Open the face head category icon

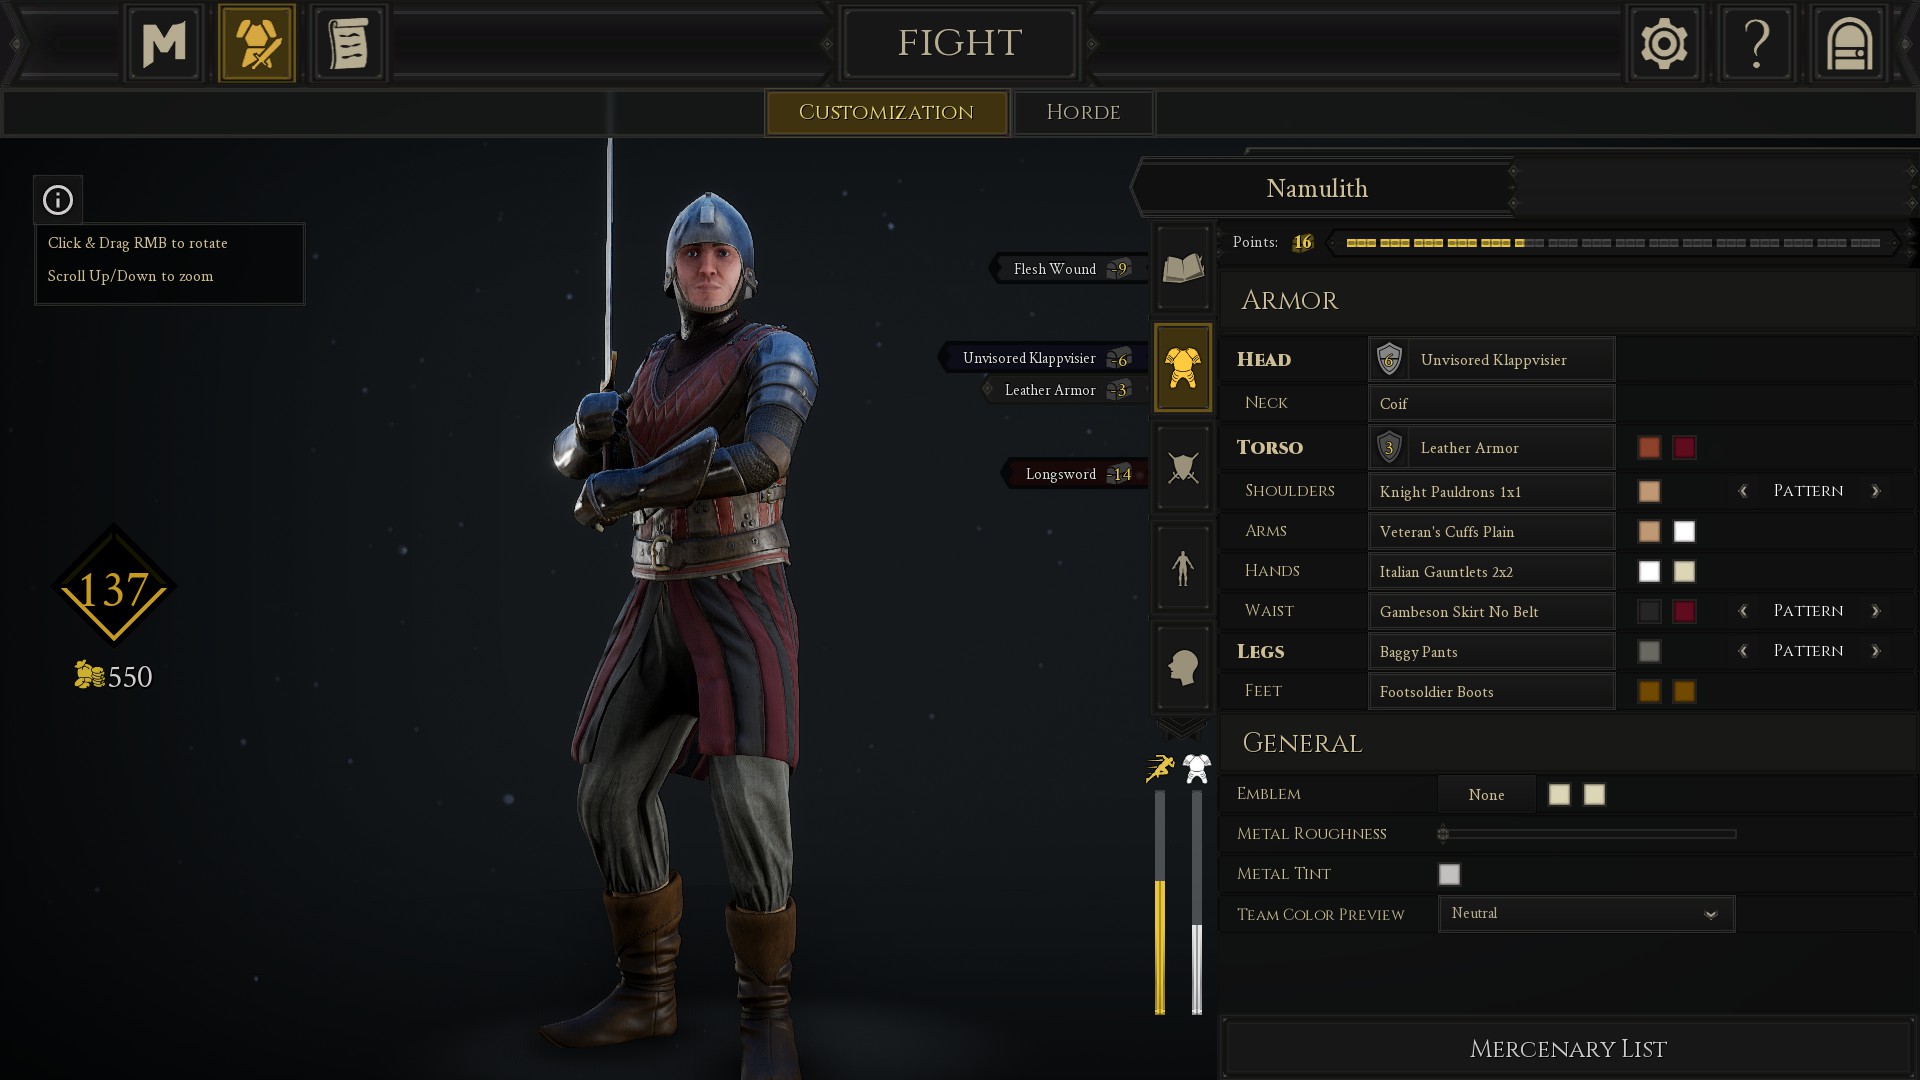1183,667
